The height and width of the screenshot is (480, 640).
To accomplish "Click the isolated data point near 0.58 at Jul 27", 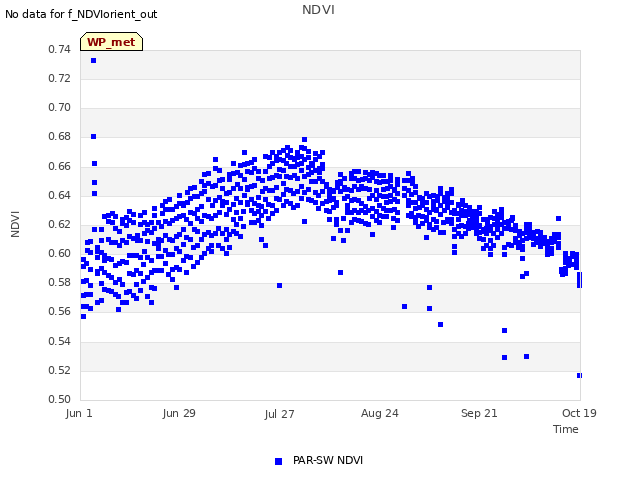I will click(280, 285).
